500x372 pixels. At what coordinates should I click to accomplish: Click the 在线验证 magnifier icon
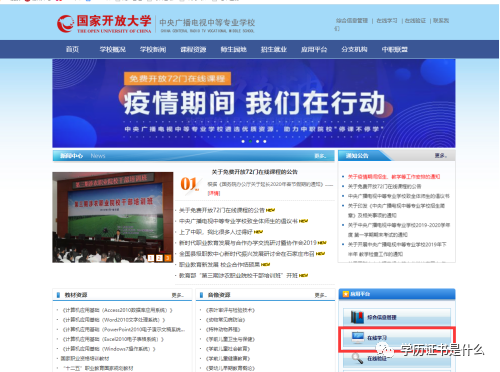tap(357, 358)
